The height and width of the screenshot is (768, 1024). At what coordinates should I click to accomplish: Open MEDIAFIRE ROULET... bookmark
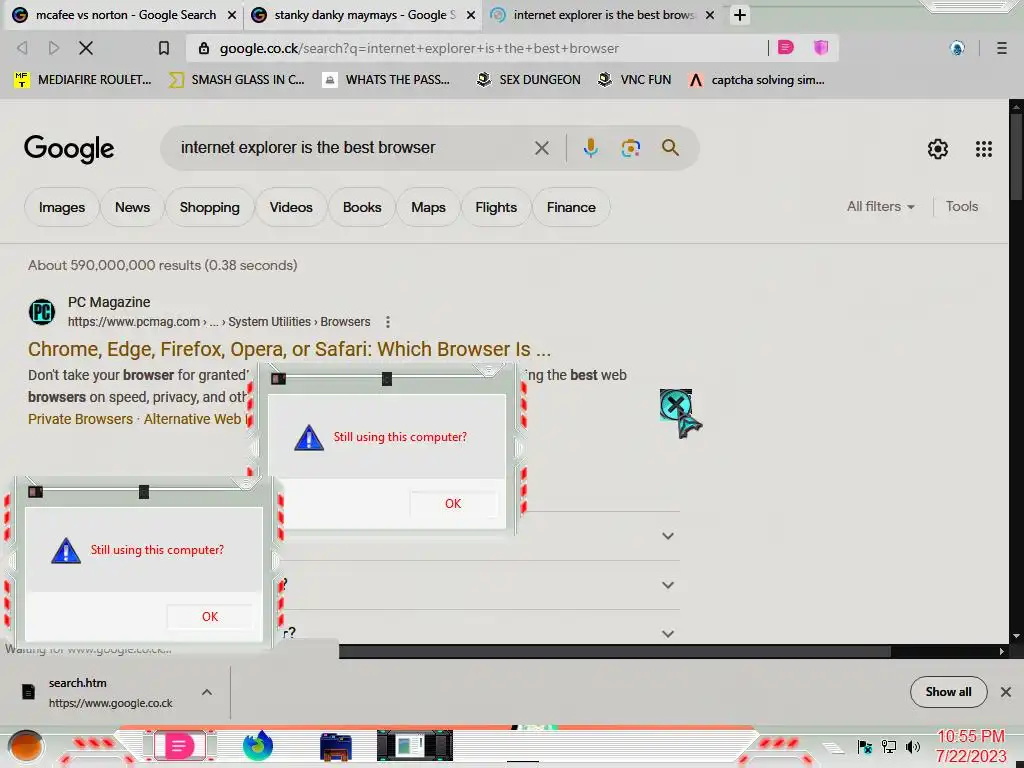[82, 80]
